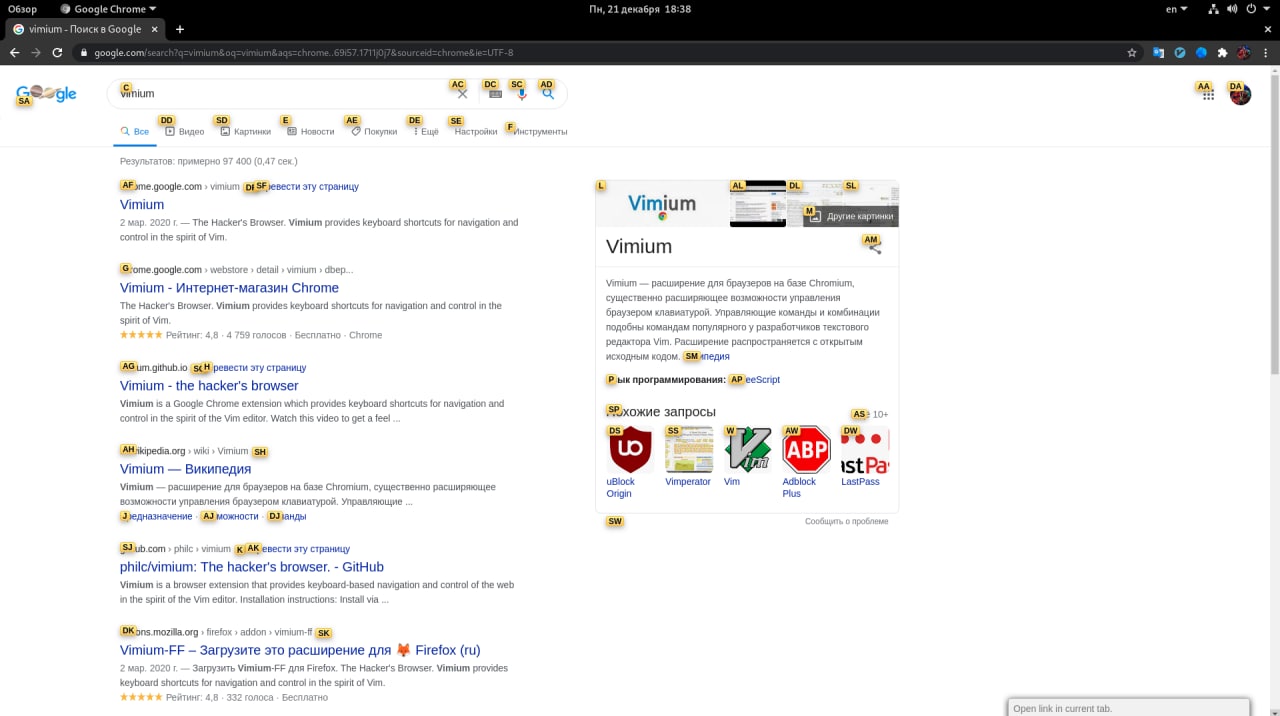Open the 'Обзор' activities overview
This screenshot has width=1280, height=716.
(x=22, y=9)
